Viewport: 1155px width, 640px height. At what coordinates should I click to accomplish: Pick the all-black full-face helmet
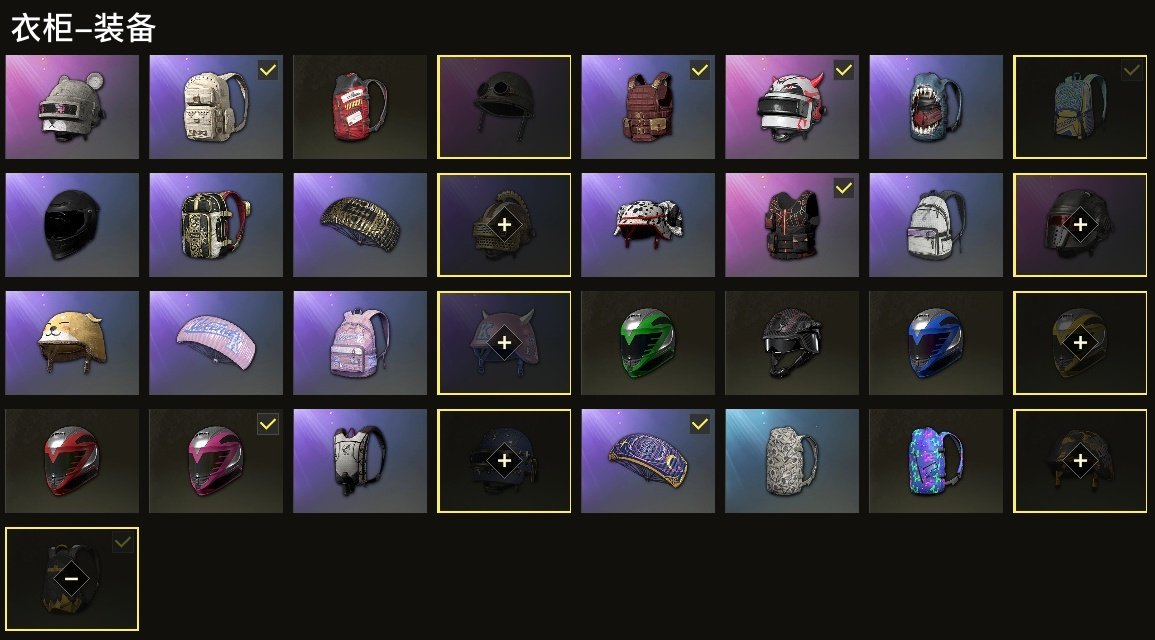click(x=71, y=225)
